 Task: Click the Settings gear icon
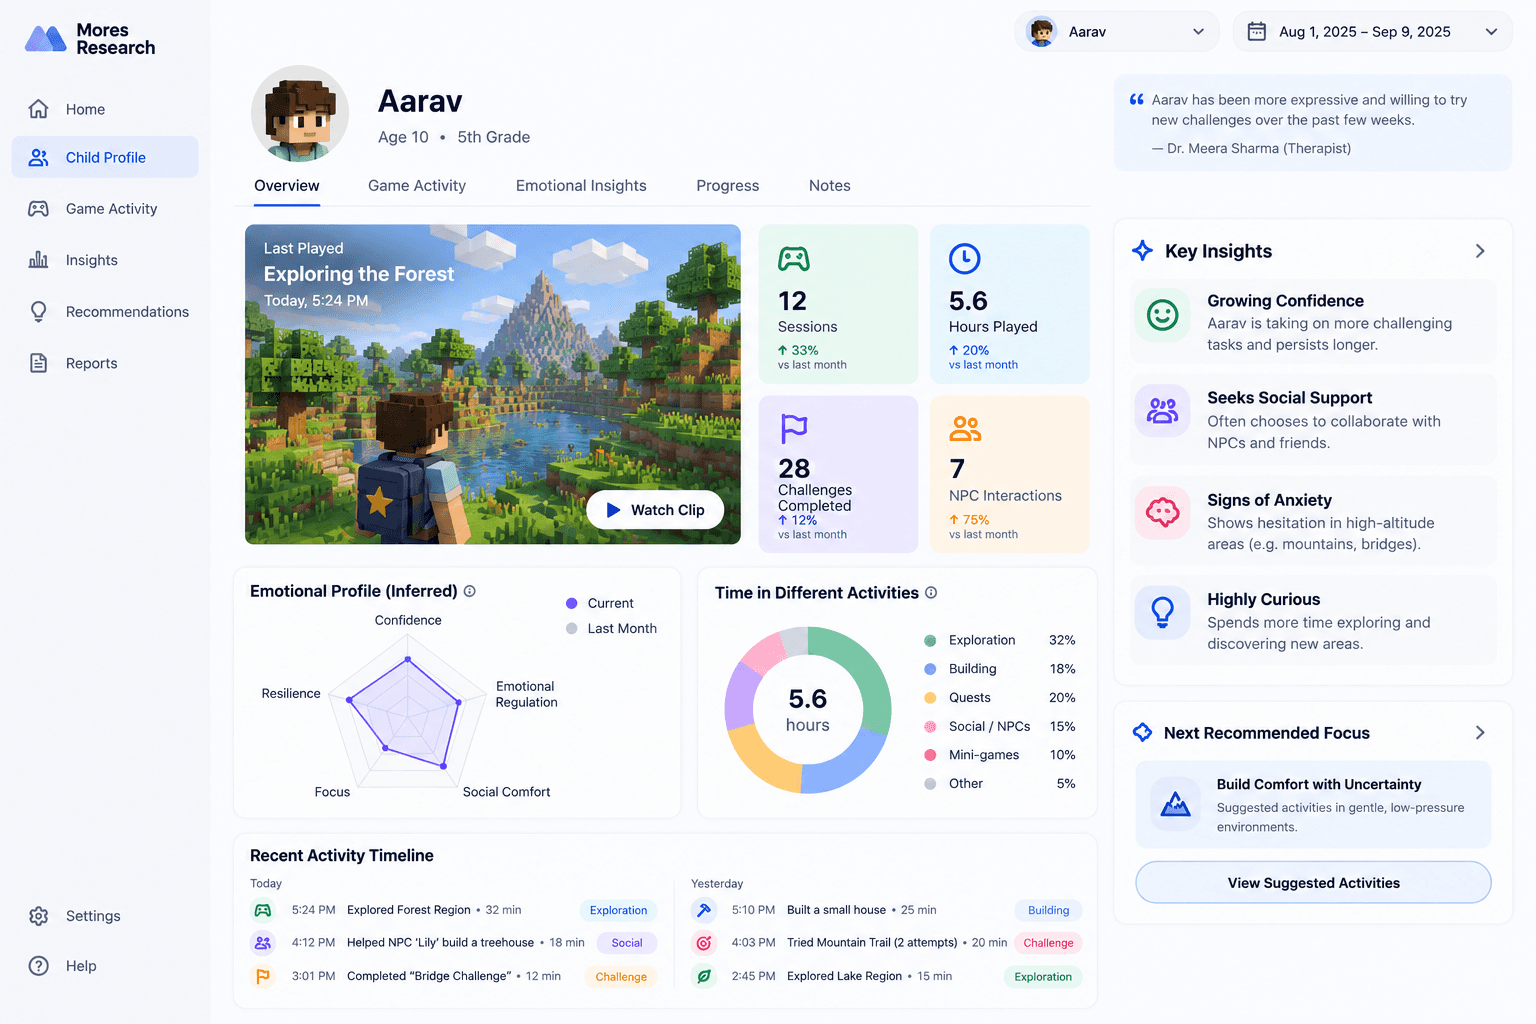pyautogui.click(x=38, y=916)
